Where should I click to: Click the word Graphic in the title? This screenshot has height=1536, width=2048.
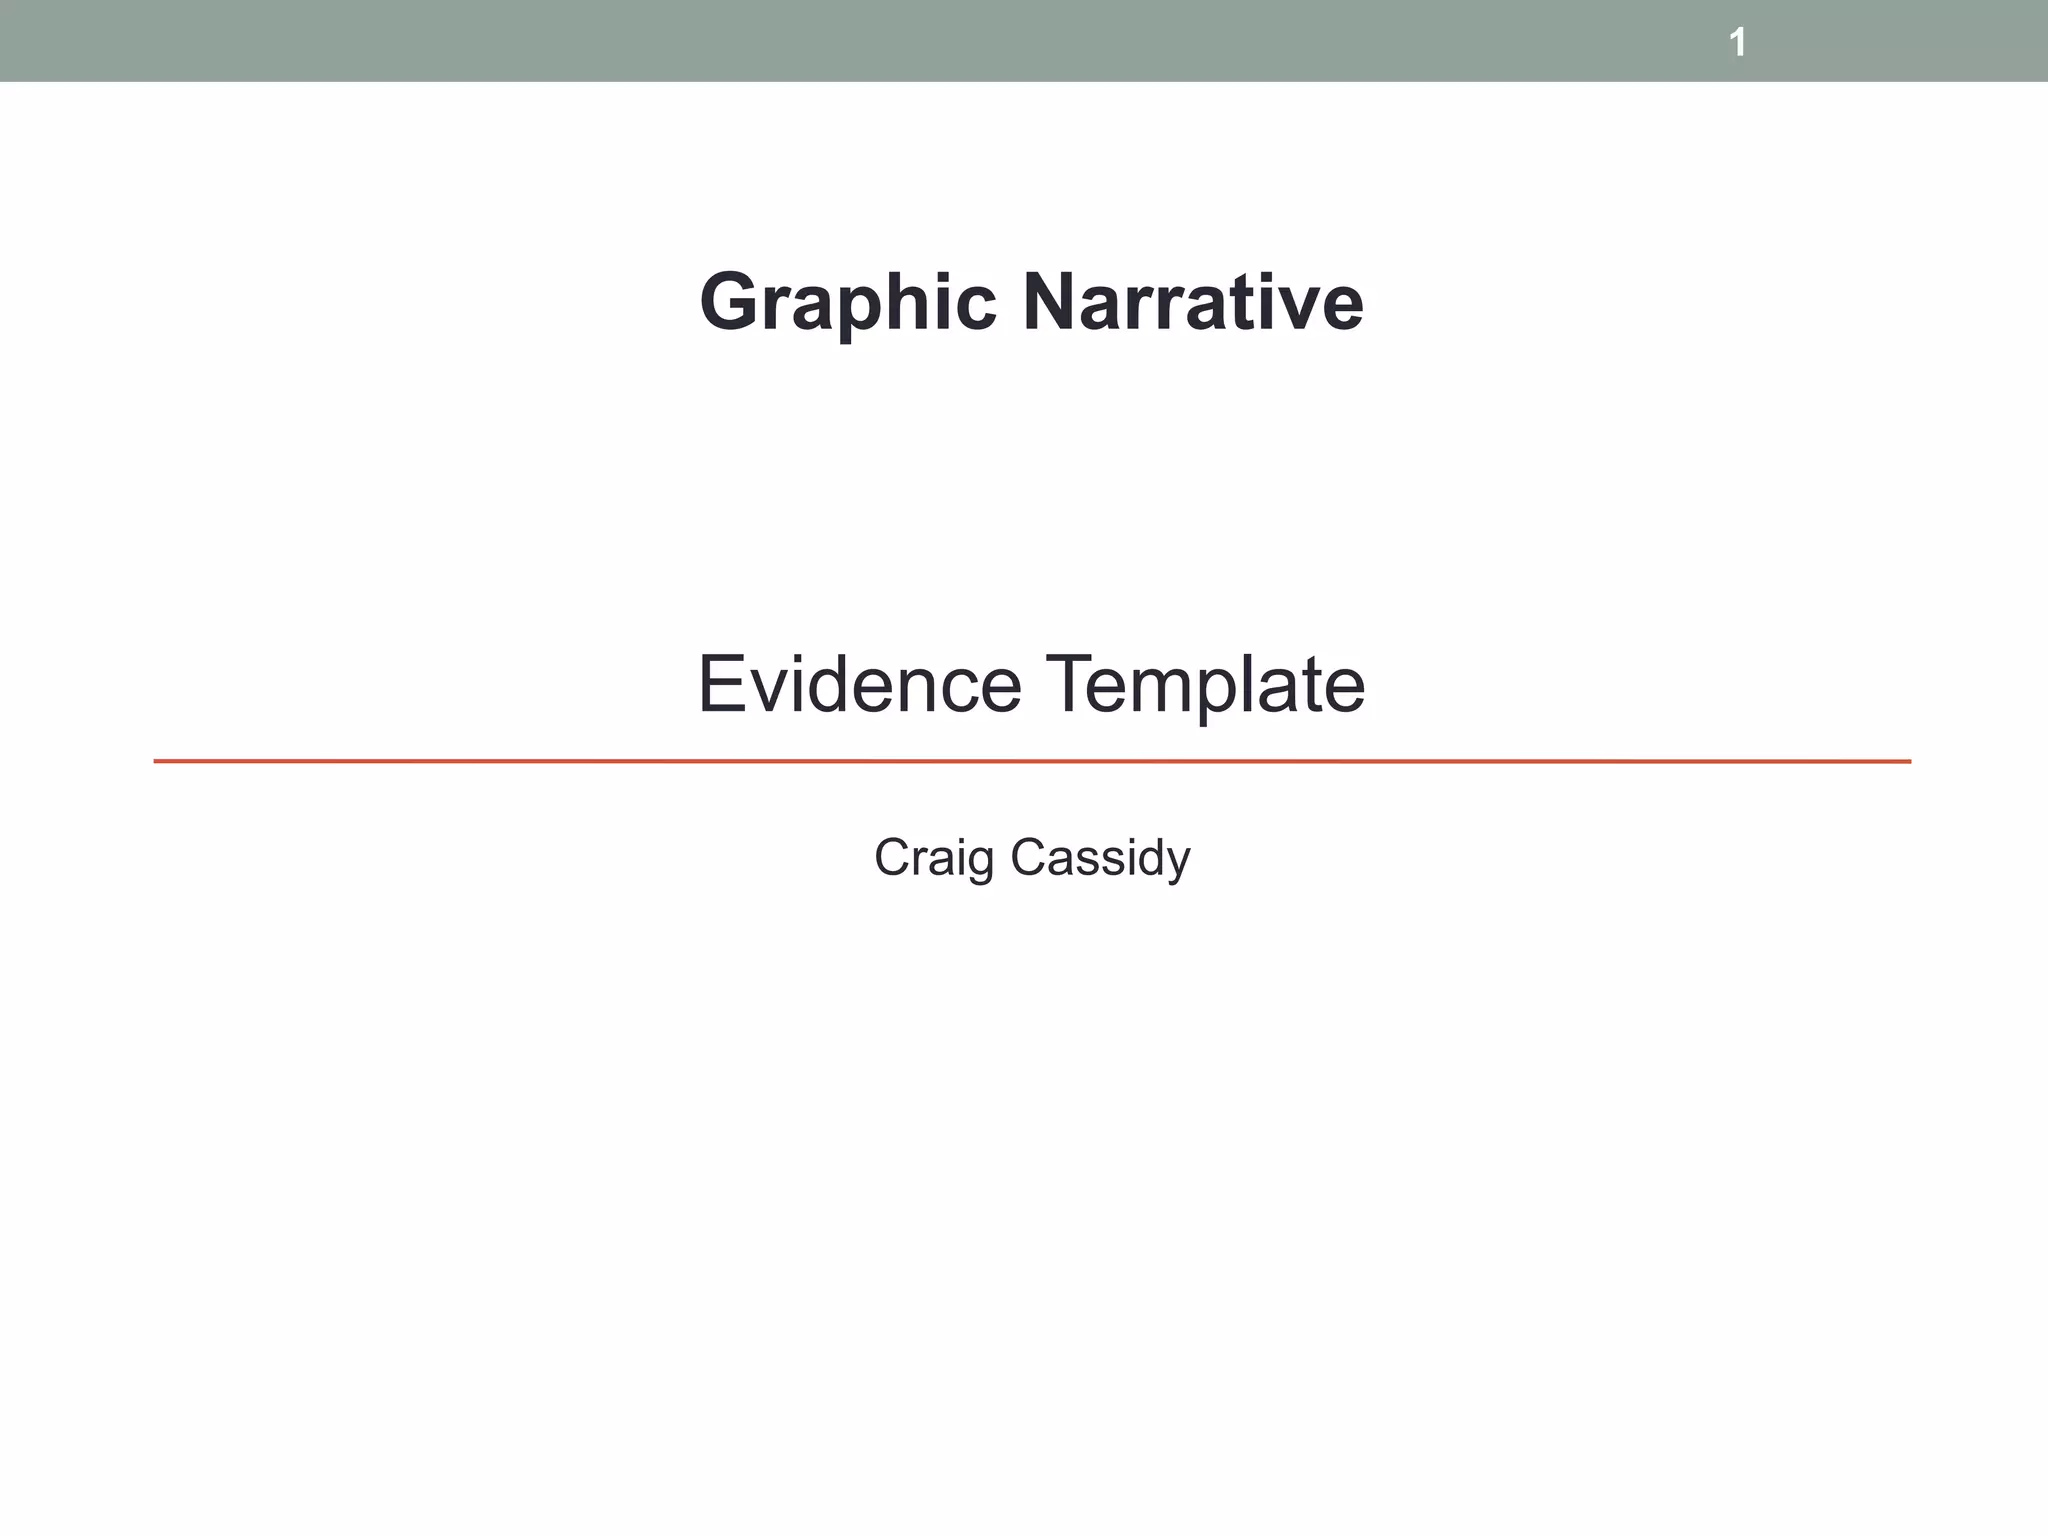coord(848,302)
